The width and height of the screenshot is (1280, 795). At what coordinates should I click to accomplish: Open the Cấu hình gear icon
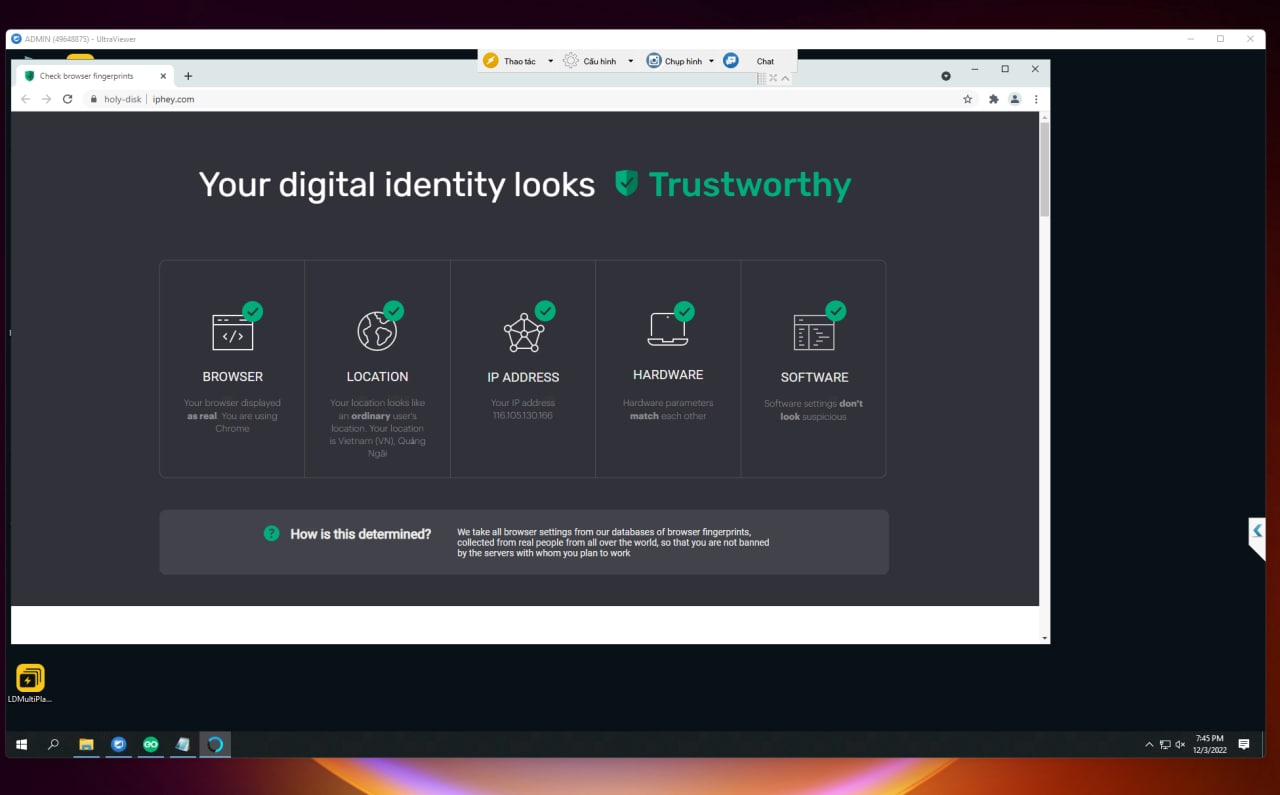pyautogui.click(x=571, y=61)
